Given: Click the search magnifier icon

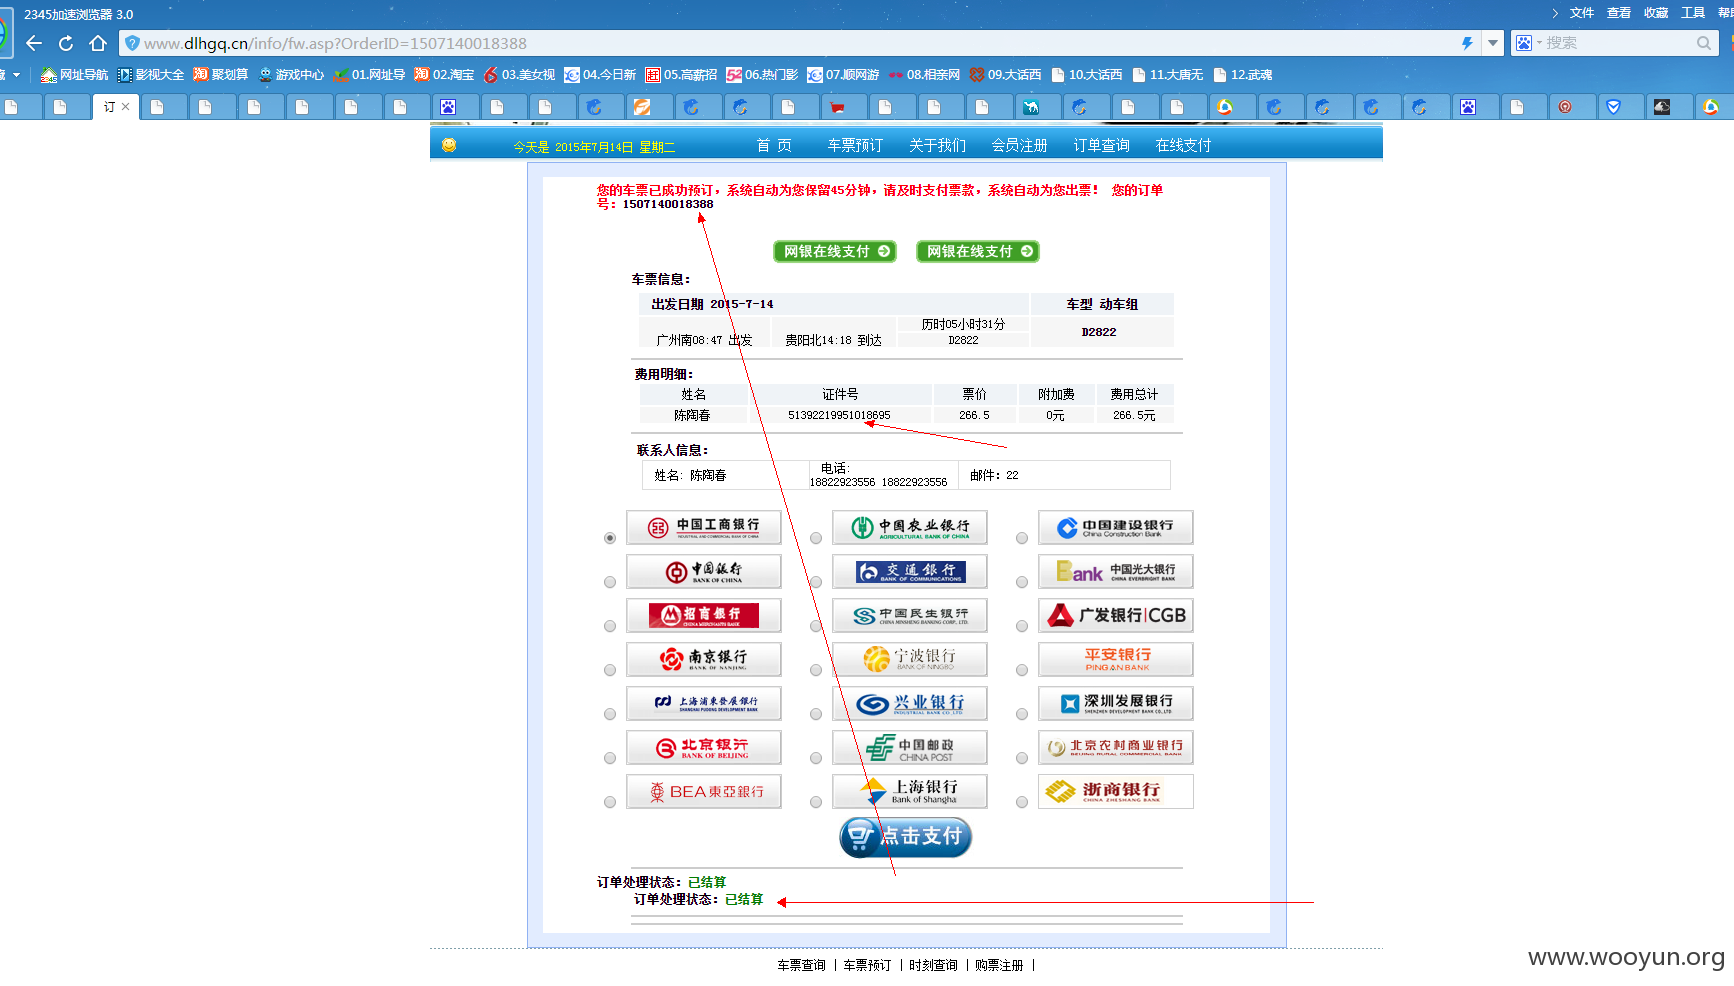Looking at the screenshot, I should (1704, 43).
